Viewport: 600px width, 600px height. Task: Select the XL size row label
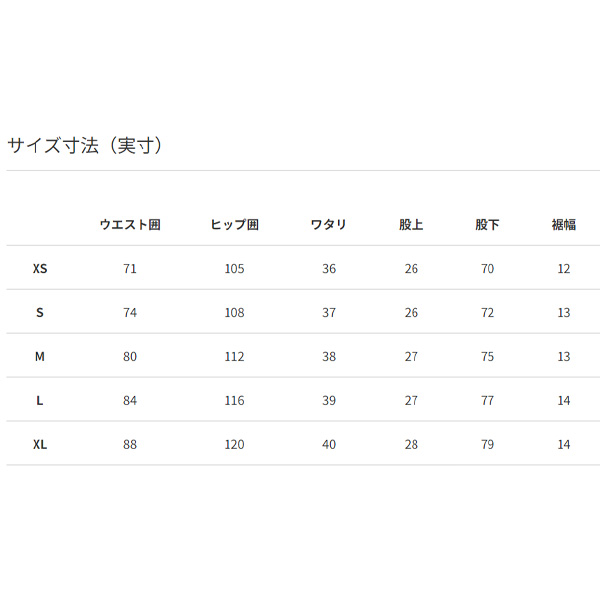[x=40, y=445]
